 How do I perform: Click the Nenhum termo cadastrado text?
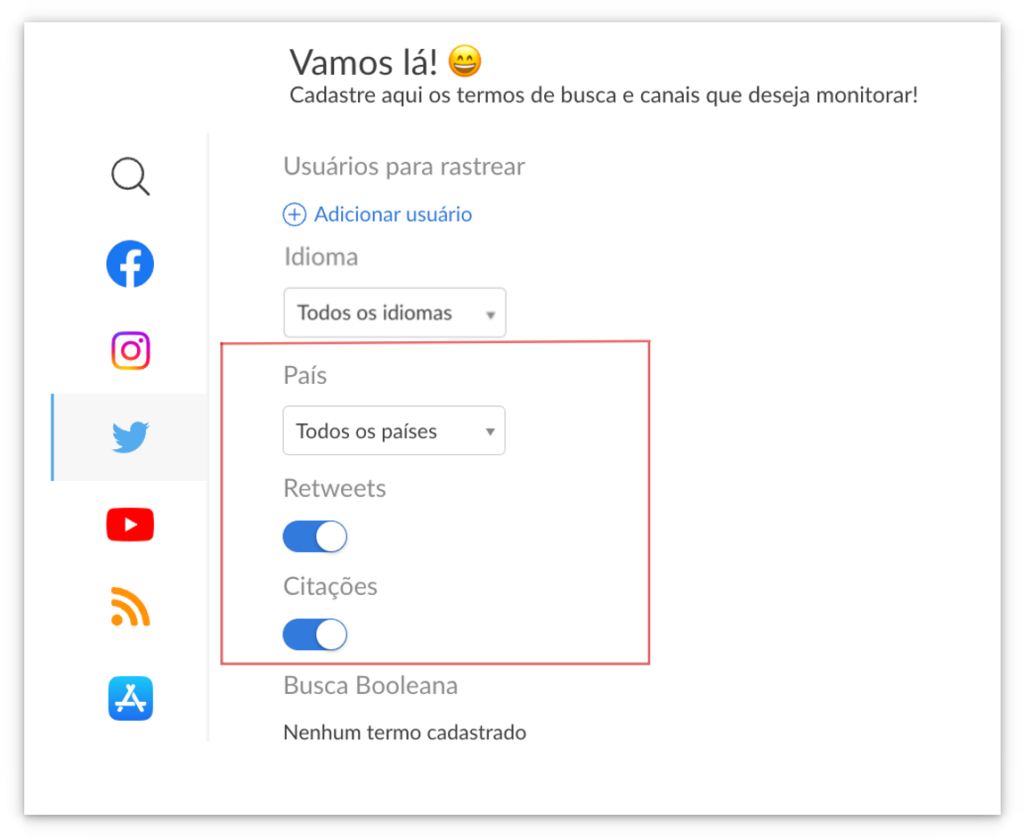coord(405,732)
